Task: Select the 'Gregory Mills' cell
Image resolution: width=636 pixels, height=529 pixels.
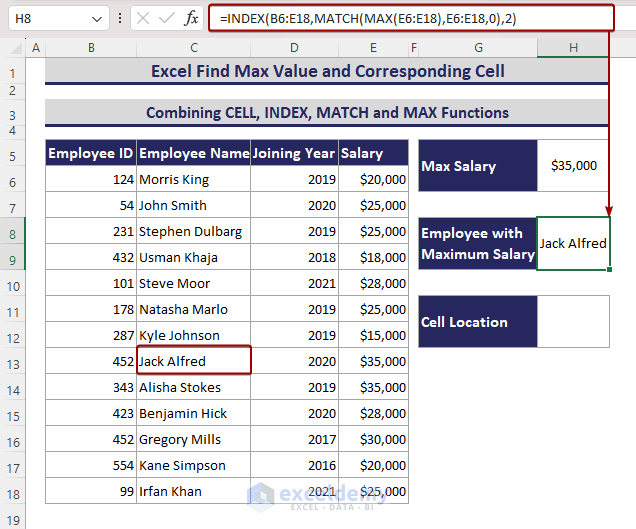Action: coord(194,439)
